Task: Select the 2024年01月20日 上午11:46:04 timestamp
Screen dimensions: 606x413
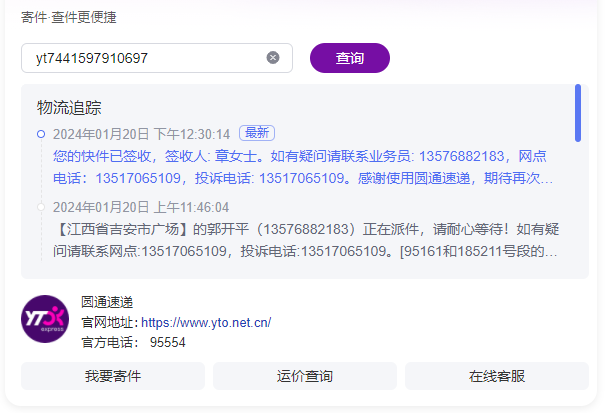Action: [141, 207]
